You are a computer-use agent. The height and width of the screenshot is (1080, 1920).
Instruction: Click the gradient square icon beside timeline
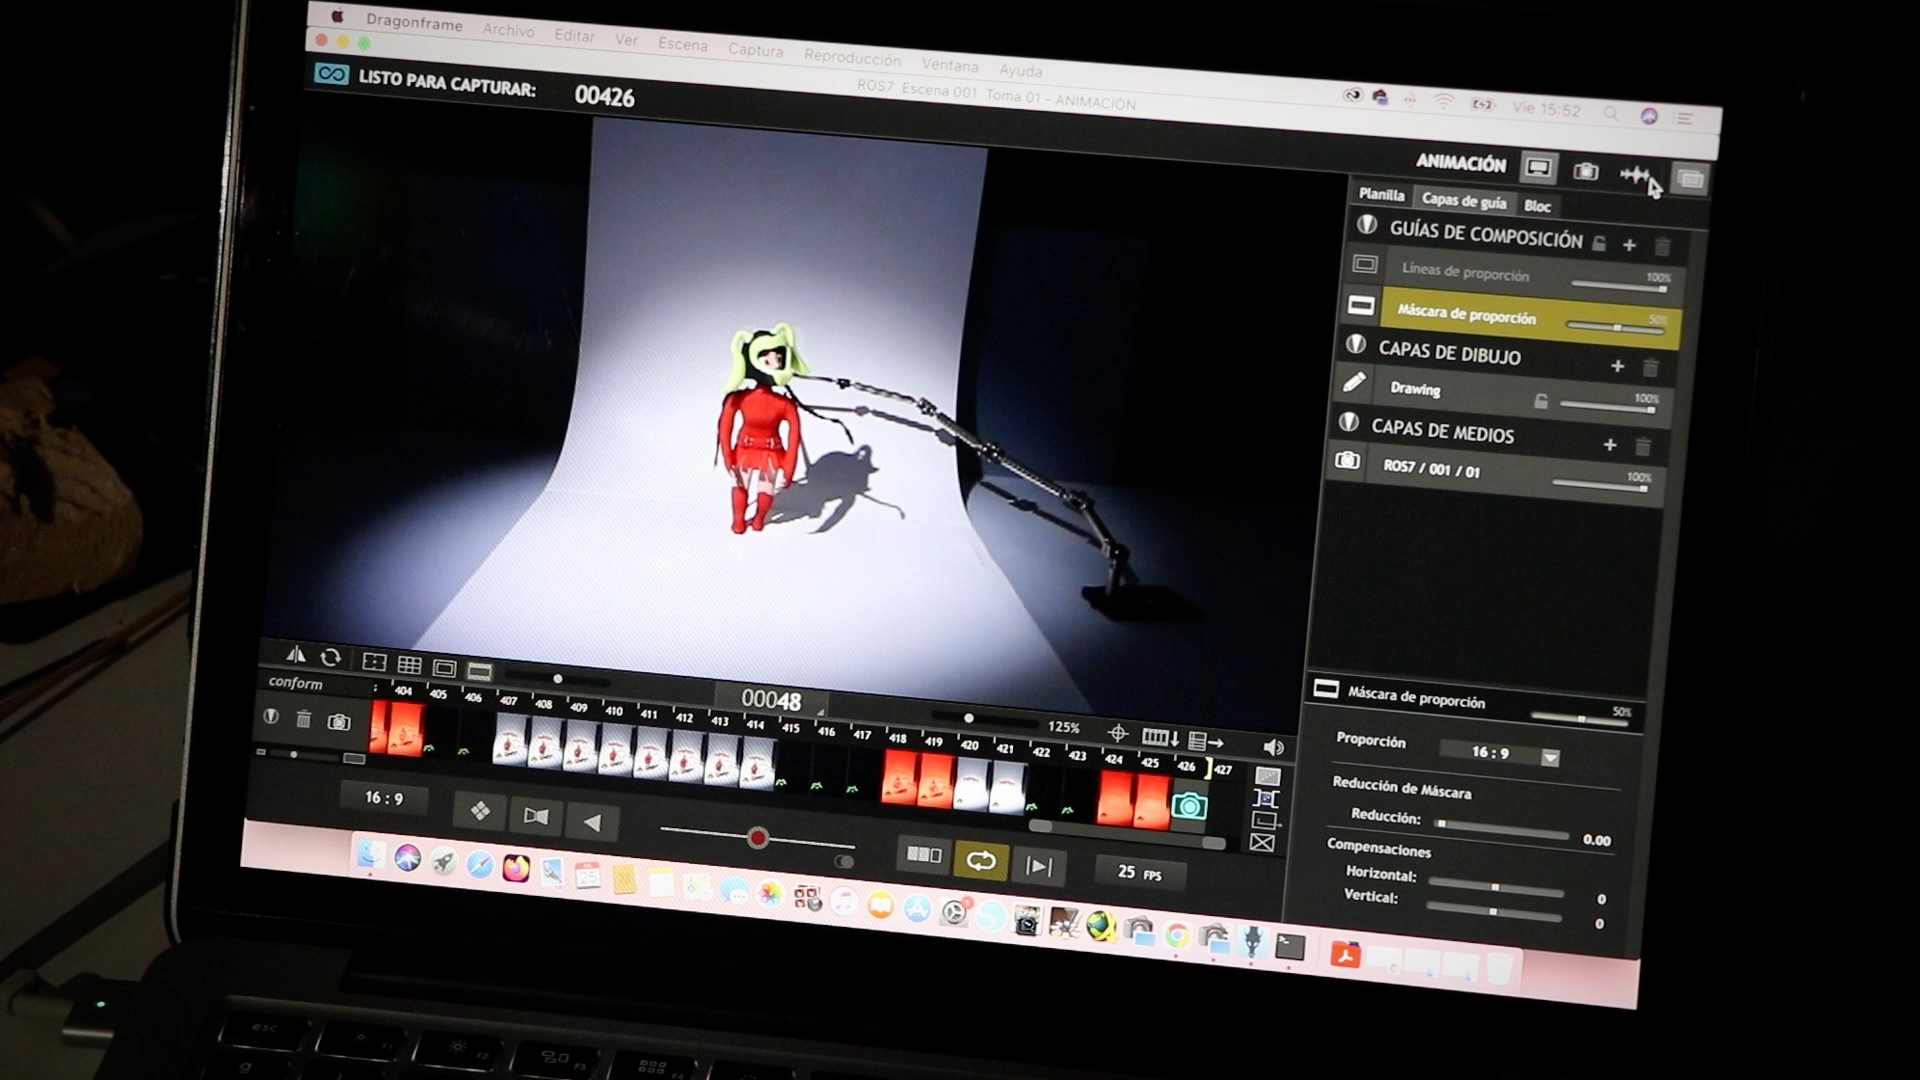point(1267,776)
